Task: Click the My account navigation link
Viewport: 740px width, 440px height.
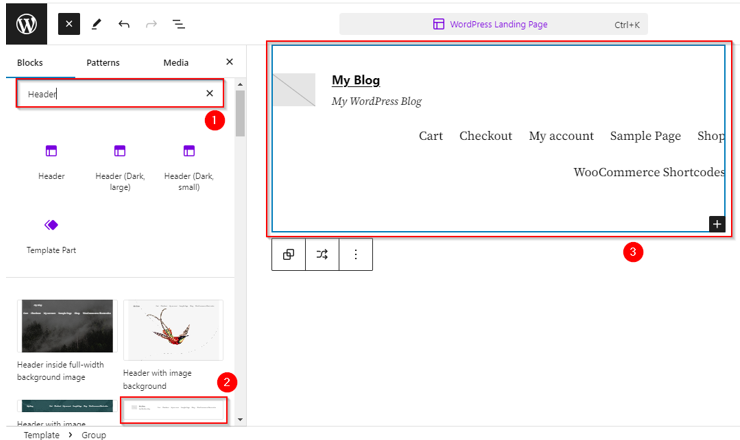Action: tap(561, 136)
